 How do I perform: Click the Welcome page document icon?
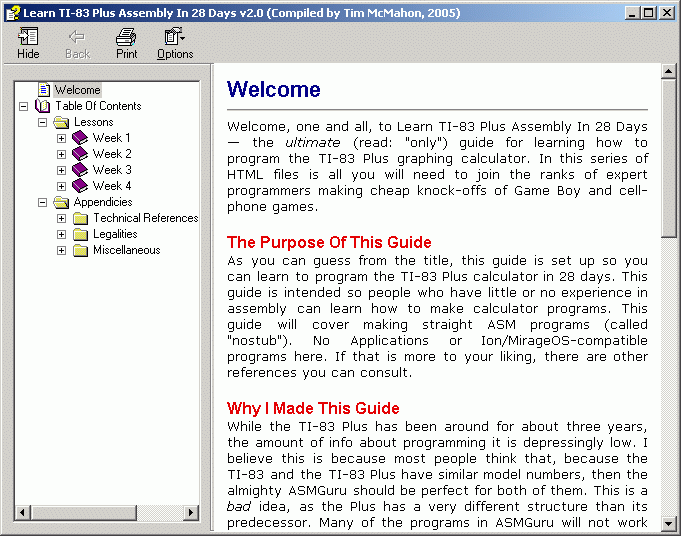pyautogui.click(x=43, y=89)
